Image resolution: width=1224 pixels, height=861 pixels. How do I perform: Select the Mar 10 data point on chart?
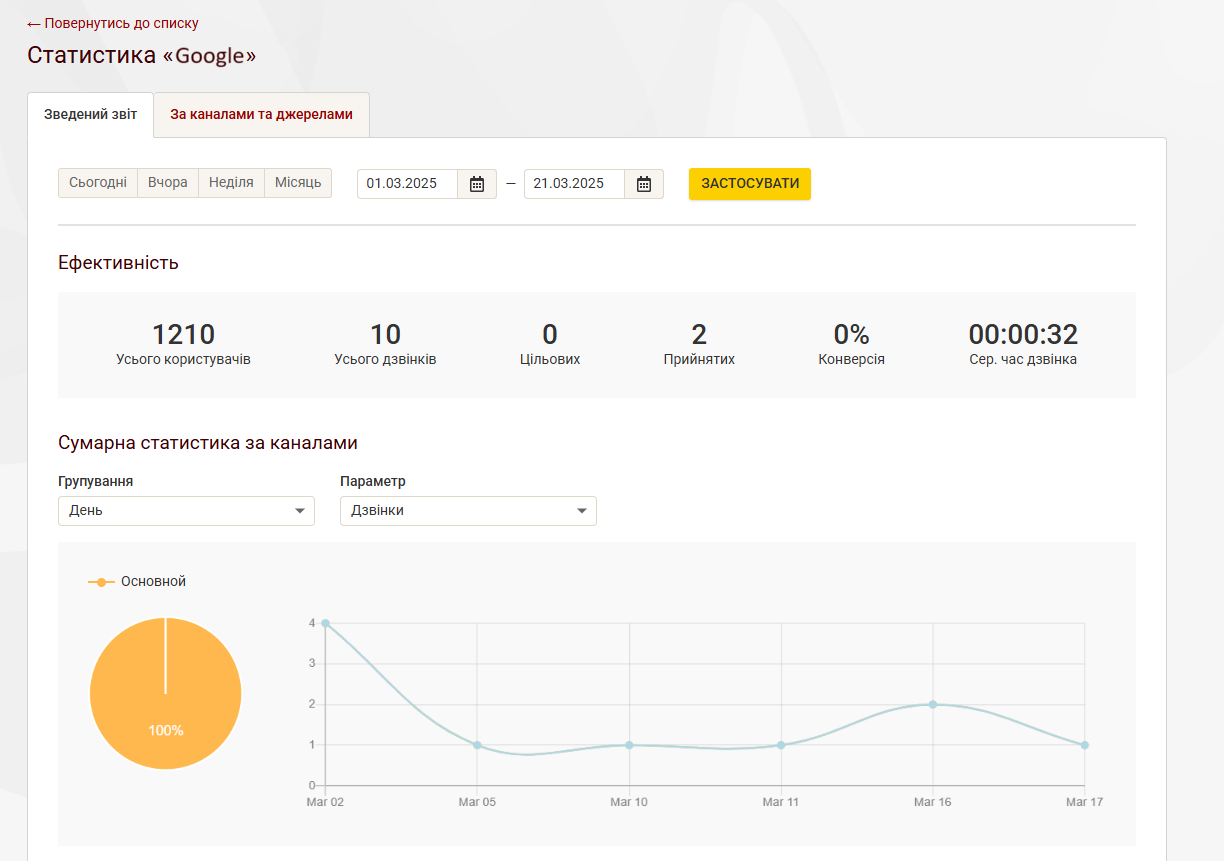coord(629,745)
